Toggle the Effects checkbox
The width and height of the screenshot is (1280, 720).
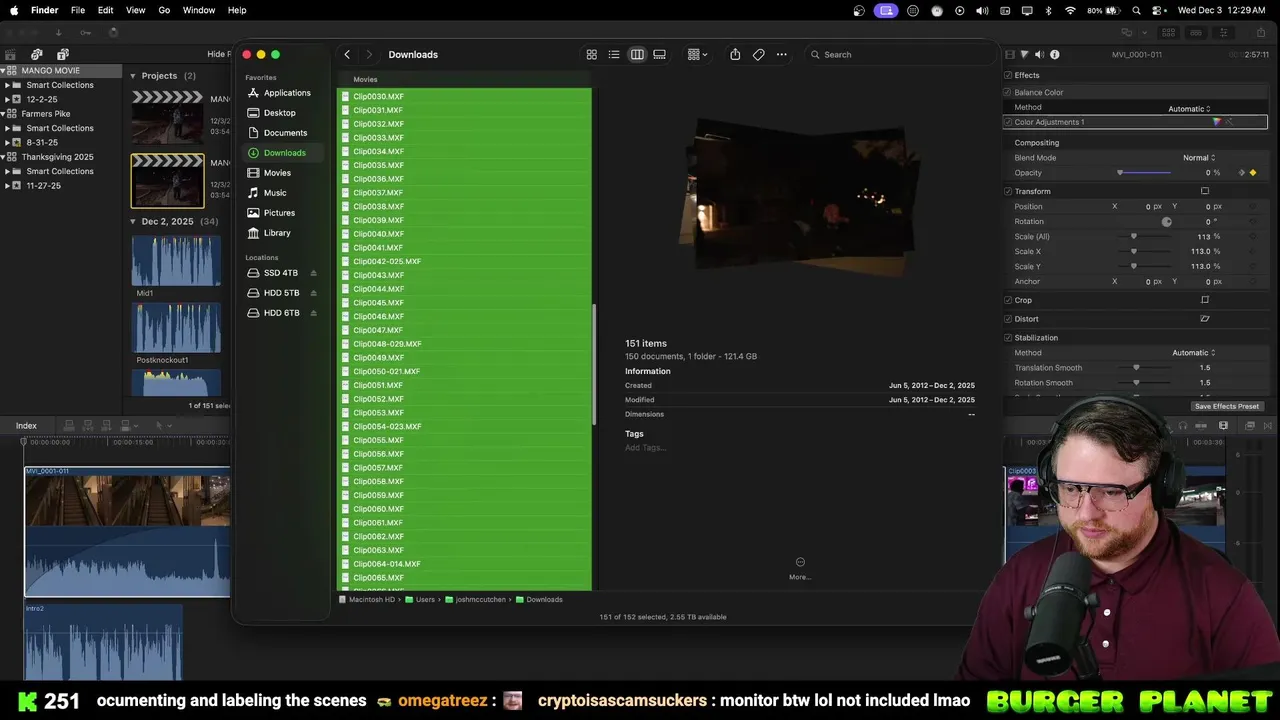(1008, 75)
